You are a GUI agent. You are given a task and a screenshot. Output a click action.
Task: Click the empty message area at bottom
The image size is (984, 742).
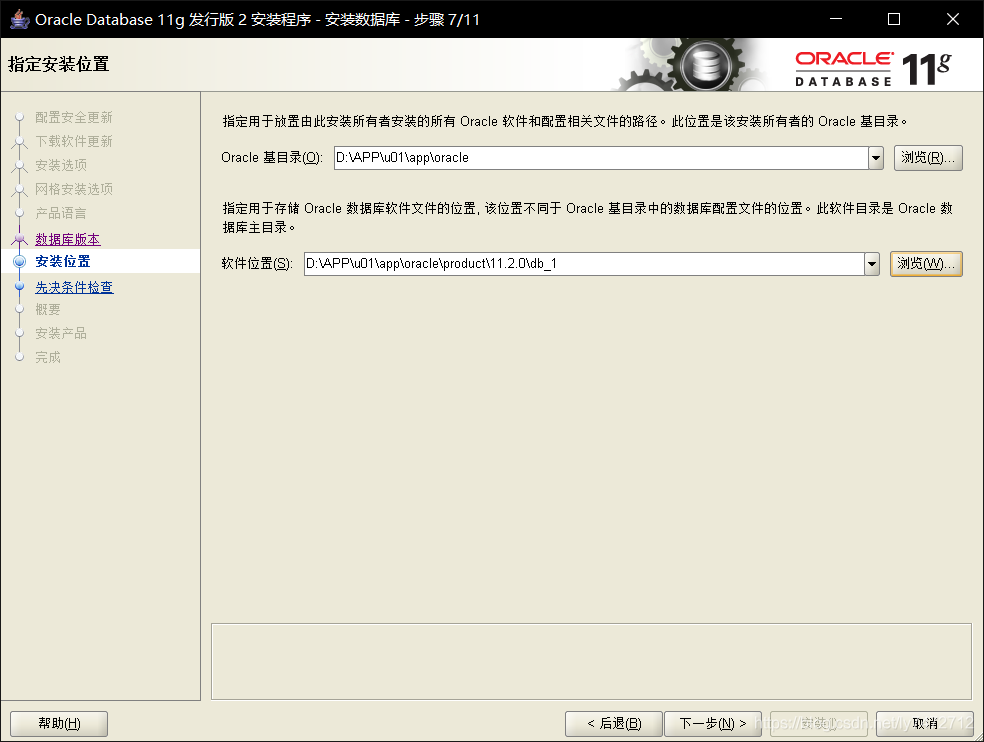[591, 662]
